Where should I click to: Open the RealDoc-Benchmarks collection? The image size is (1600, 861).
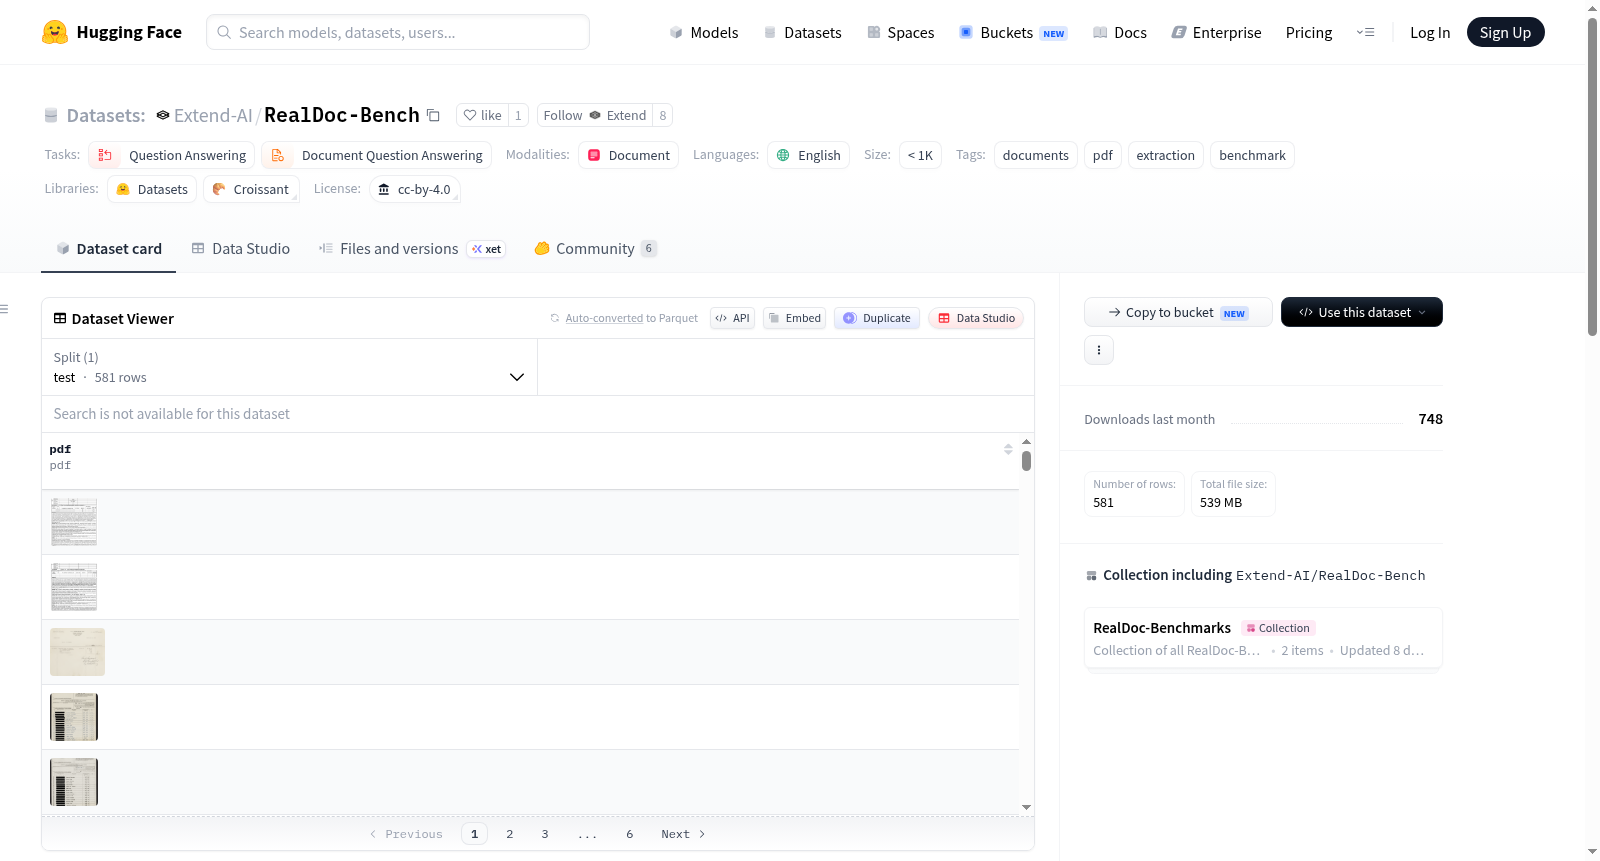[x=1263, y=638]
